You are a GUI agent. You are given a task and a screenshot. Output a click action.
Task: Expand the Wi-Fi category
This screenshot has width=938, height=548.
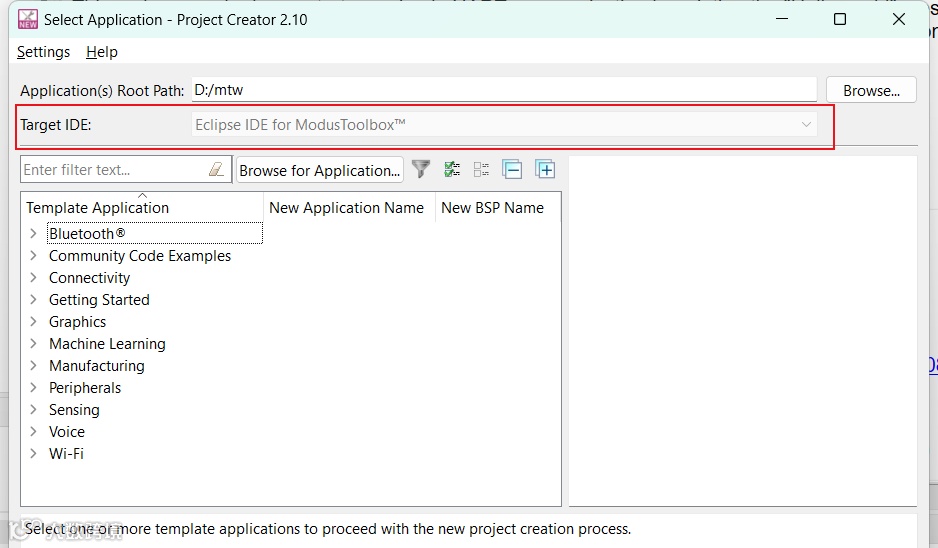(x=34, y=453)
